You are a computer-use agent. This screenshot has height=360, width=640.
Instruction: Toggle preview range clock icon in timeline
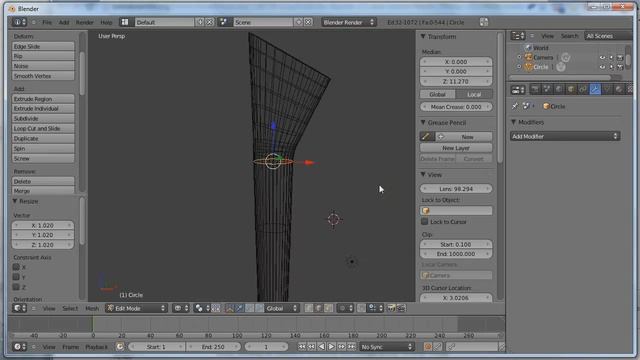pos(120,347)
